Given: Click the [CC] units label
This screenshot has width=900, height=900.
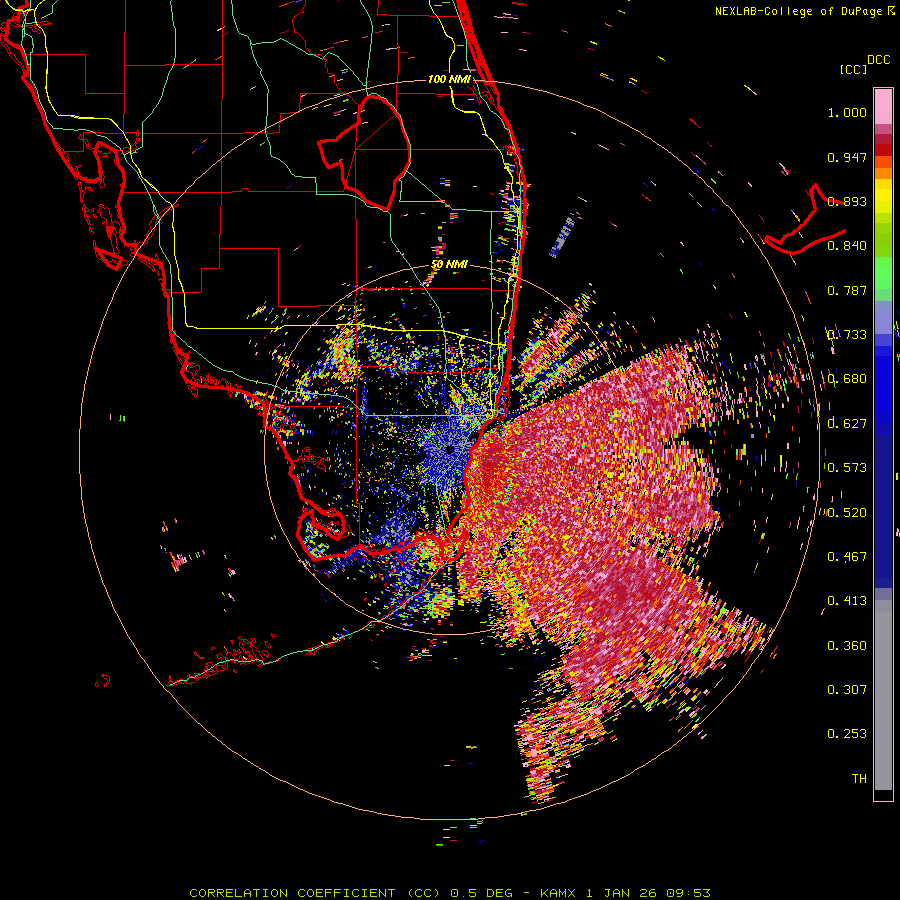Looking at the screenshot, I should tap(853, 69).
